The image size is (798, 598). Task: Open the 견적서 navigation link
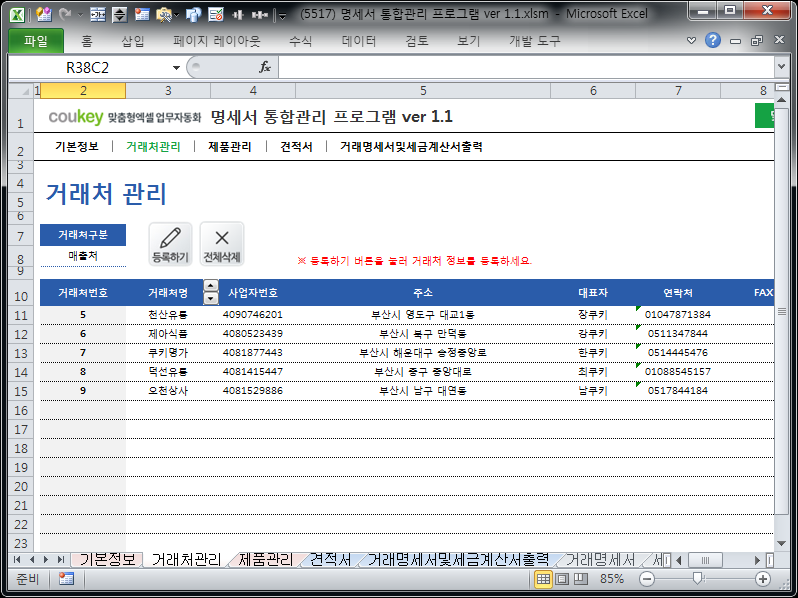point(296,147)
